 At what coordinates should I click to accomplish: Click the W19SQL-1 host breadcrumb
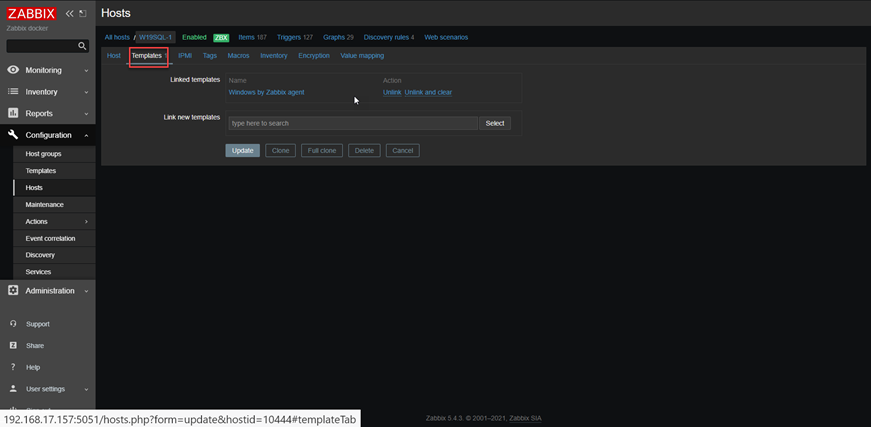tap(156, 37)
